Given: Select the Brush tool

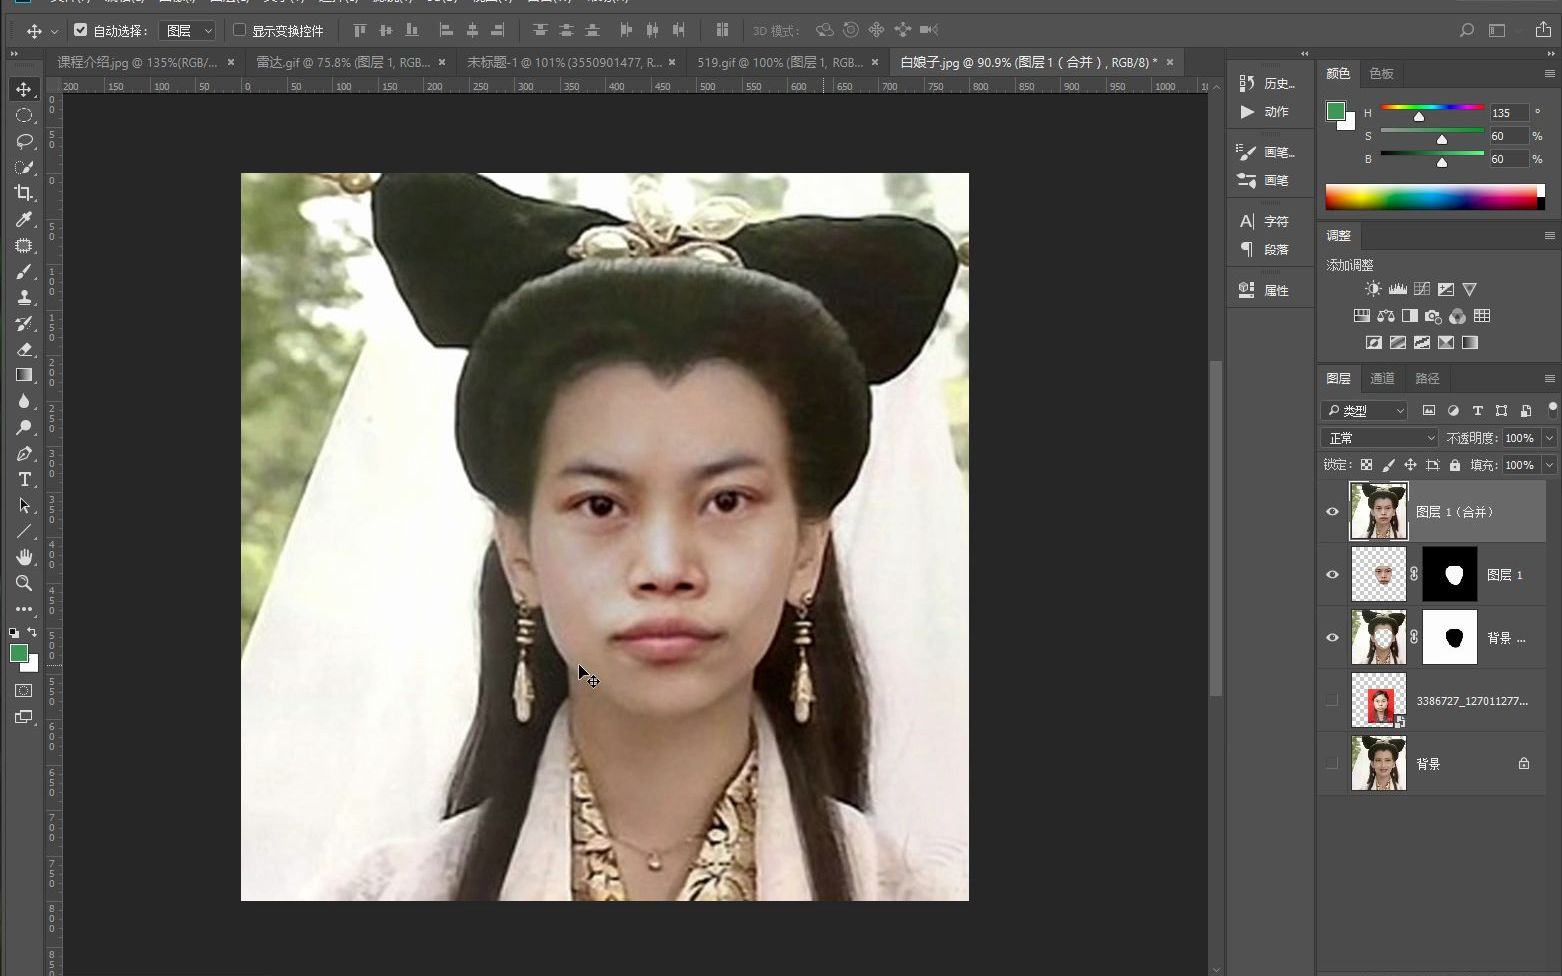Looking at the screenshot, I should (24, 271).
